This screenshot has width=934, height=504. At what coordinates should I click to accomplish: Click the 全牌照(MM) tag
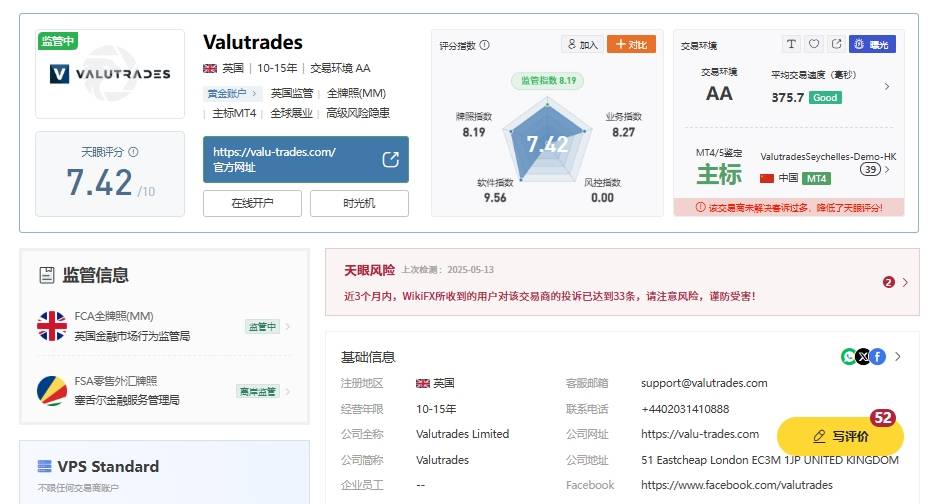click(x=356, y=94)
